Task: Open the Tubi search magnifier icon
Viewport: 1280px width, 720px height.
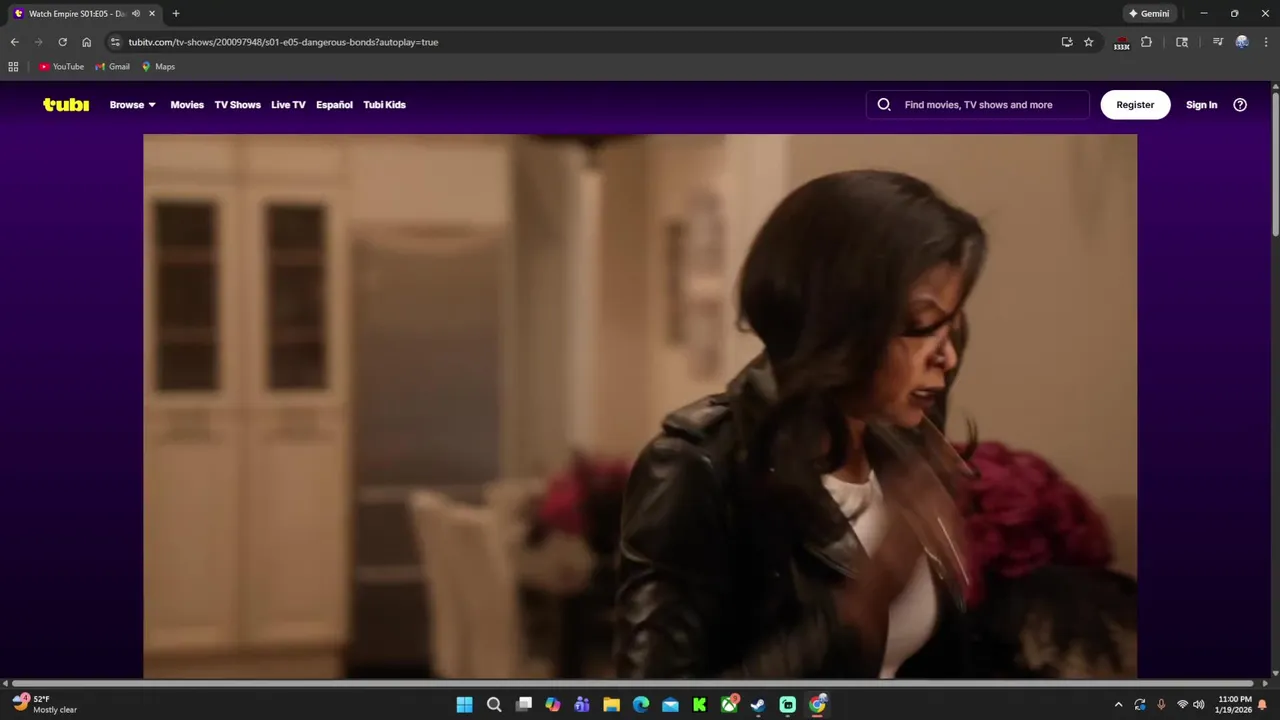Action: [x=884, y=104]
